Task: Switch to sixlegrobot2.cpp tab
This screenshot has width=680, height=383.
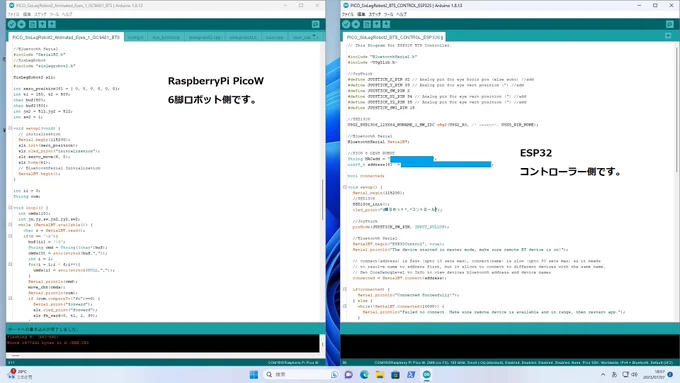Action: tap(204, 37)
